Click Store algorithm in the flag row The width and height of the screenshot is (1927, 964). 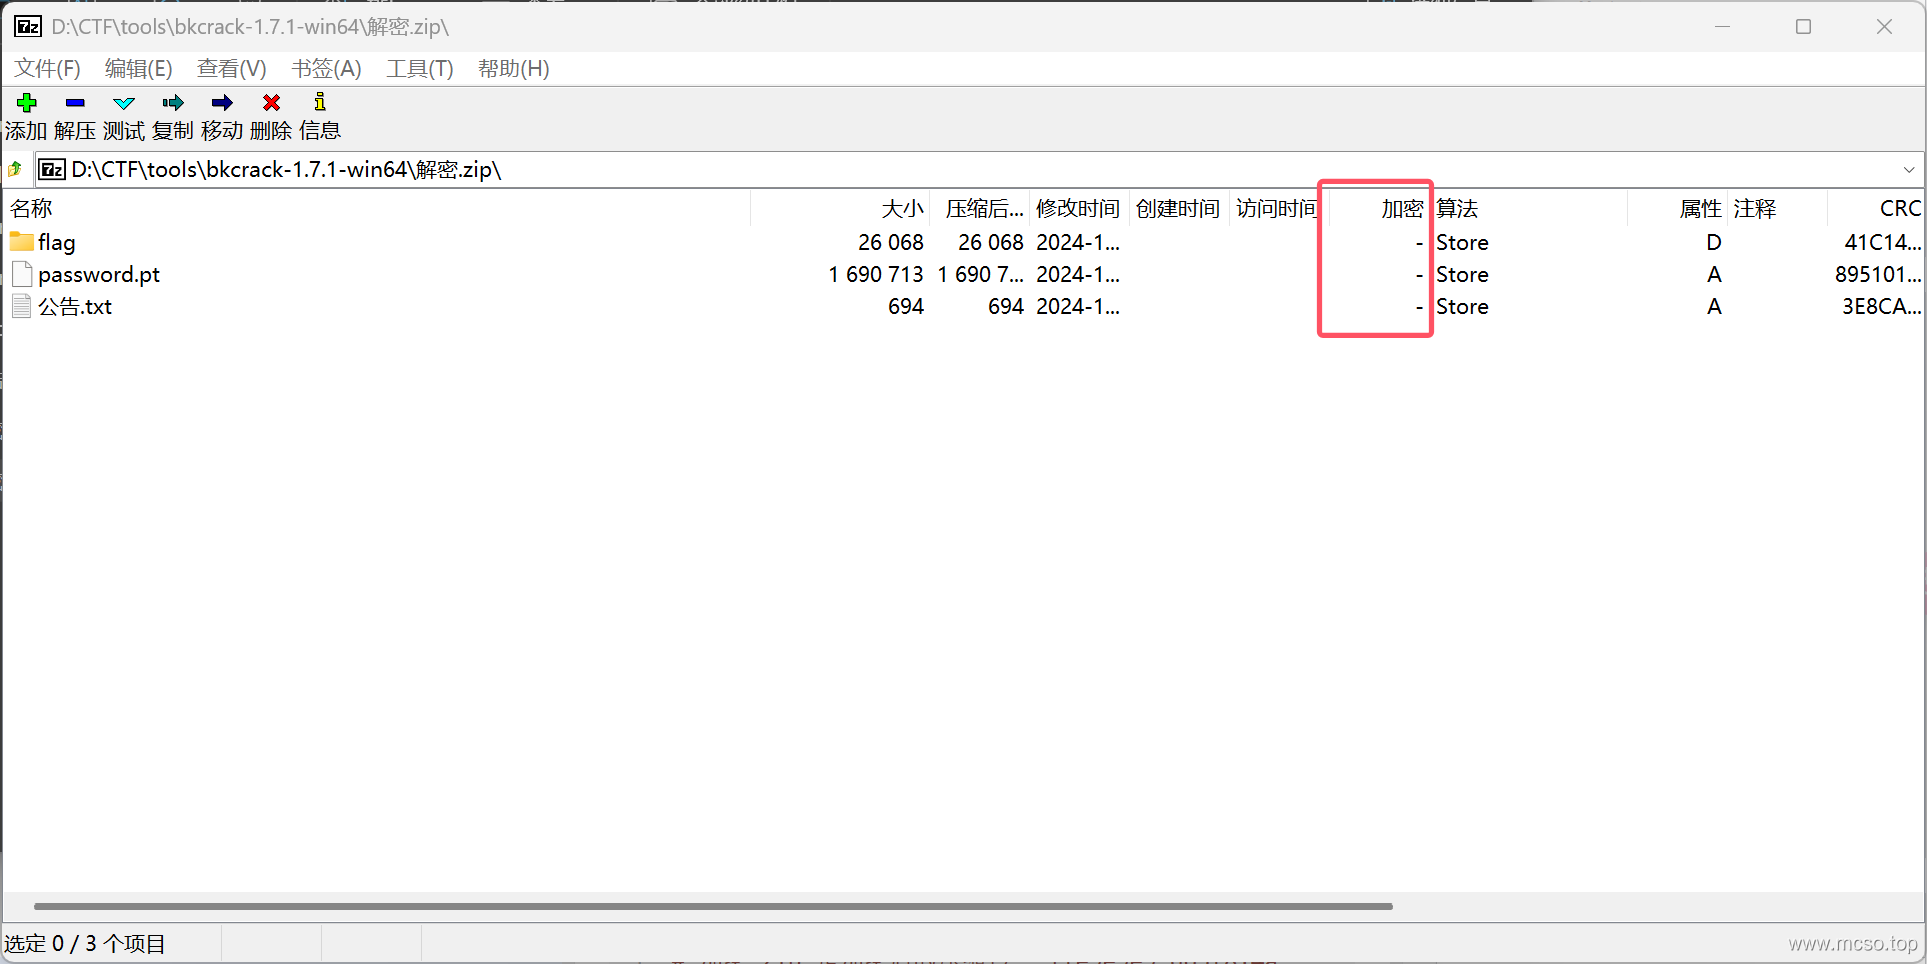coord(1462,242)
